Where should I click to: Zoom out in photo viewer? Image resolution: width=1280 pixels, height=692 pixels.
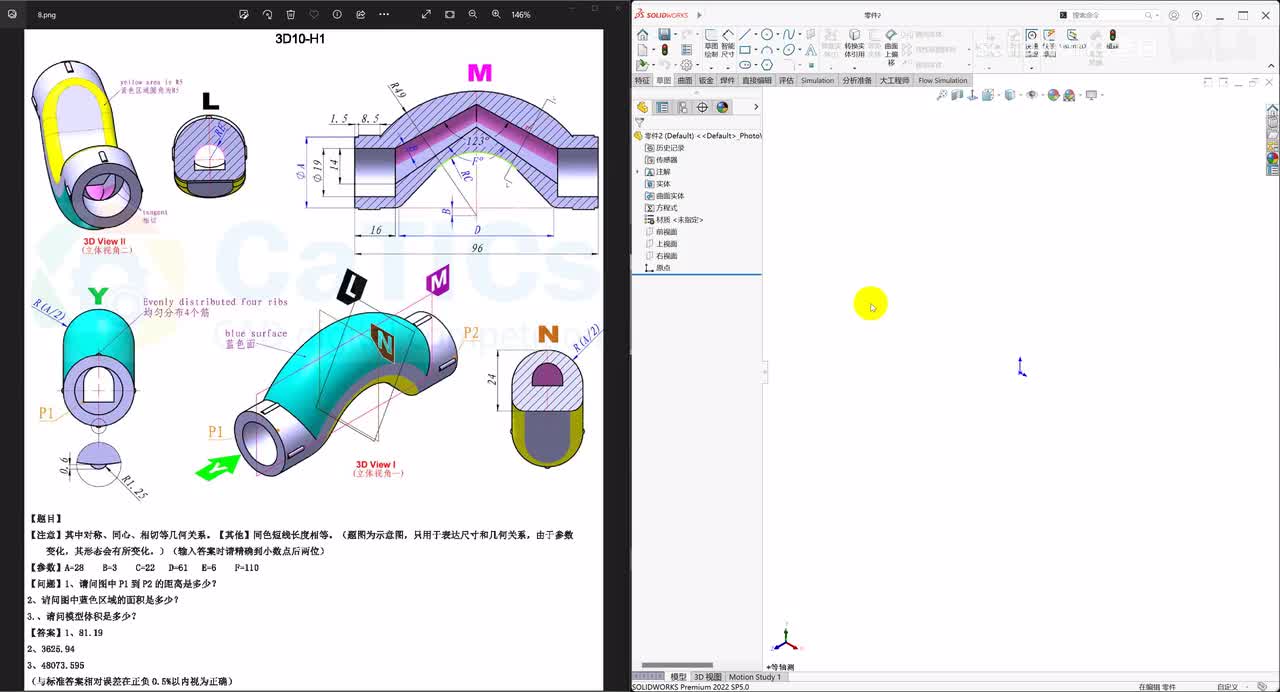coord(473,14)
